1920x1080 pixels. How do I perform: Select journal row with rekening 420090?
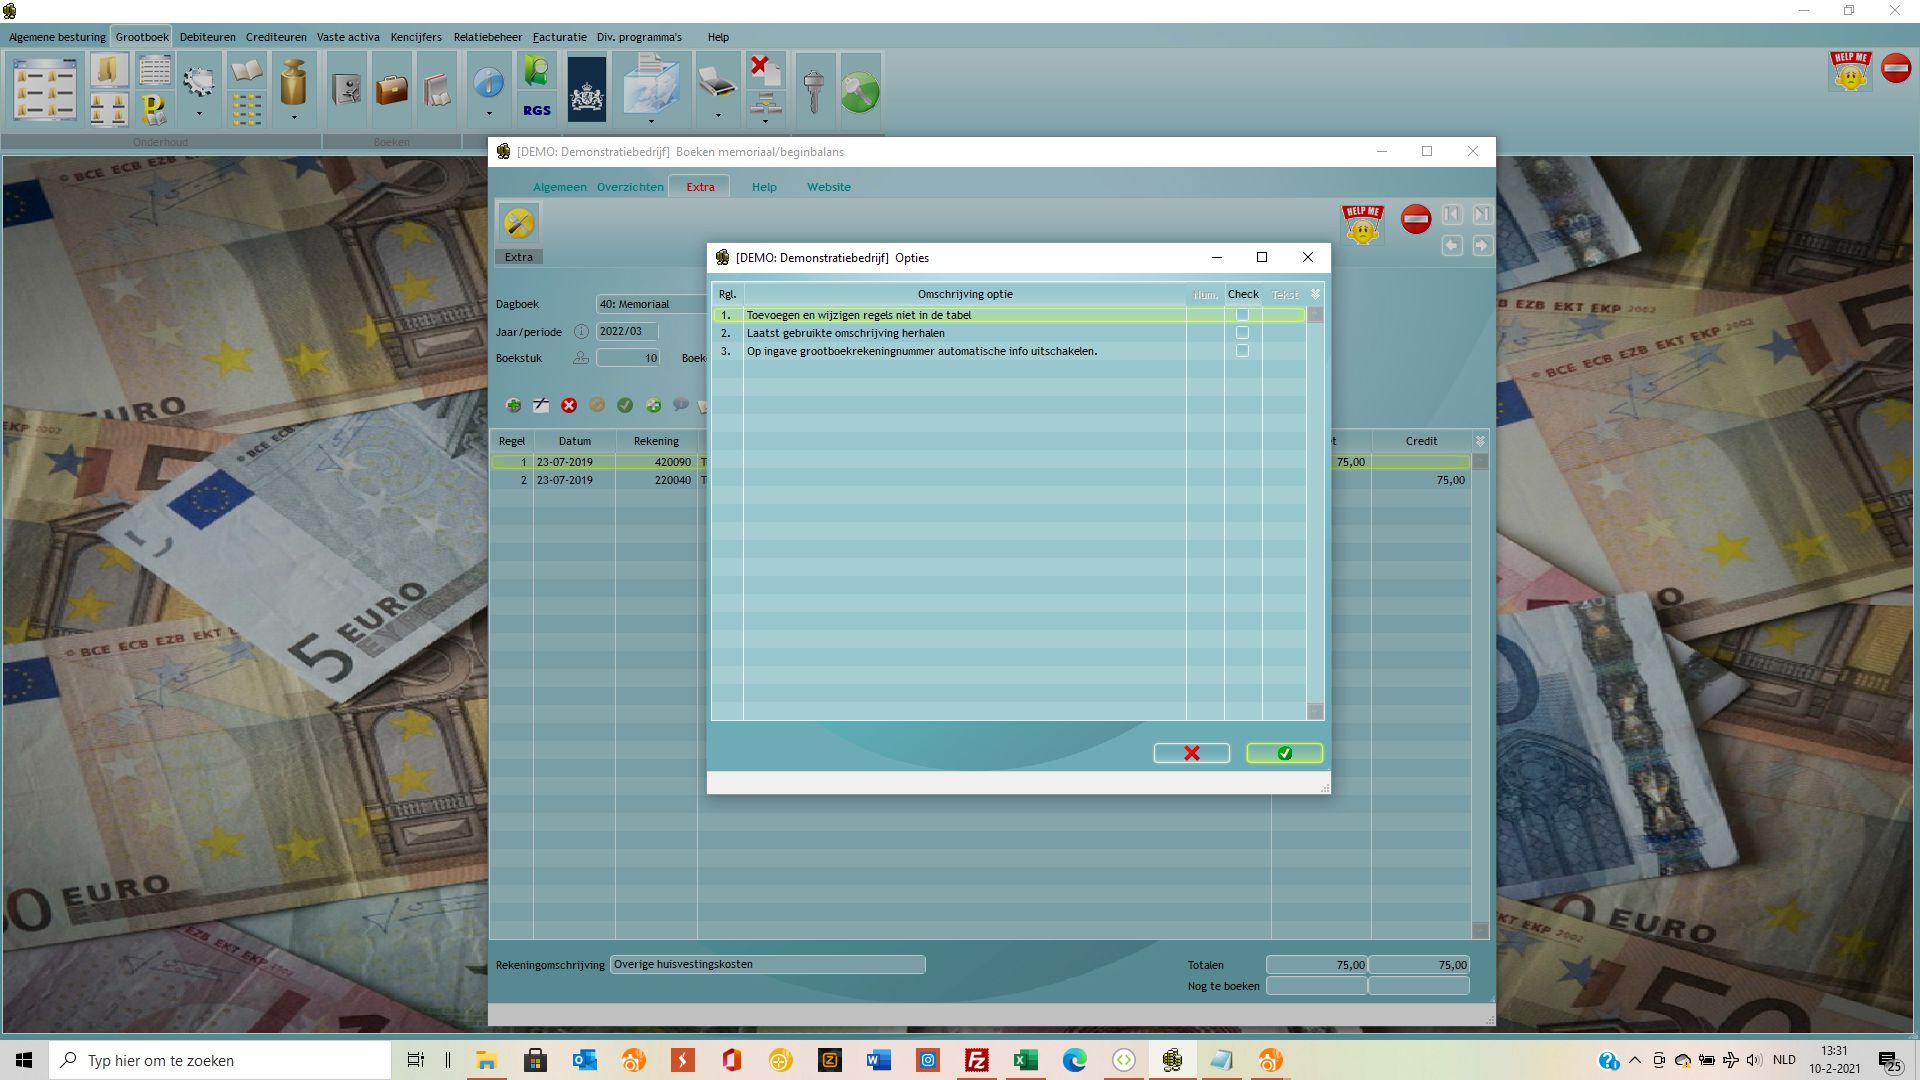click(x=980, y=462)
